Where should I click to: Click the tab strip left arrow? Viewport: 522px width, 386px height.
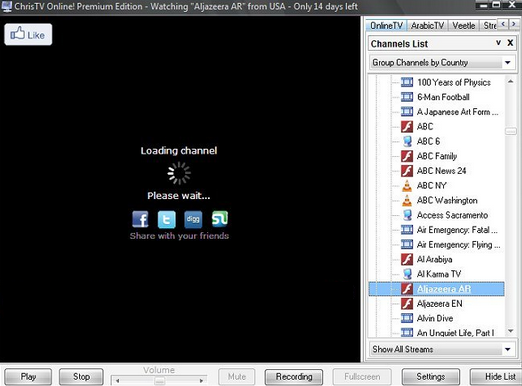tap(503, 24)
